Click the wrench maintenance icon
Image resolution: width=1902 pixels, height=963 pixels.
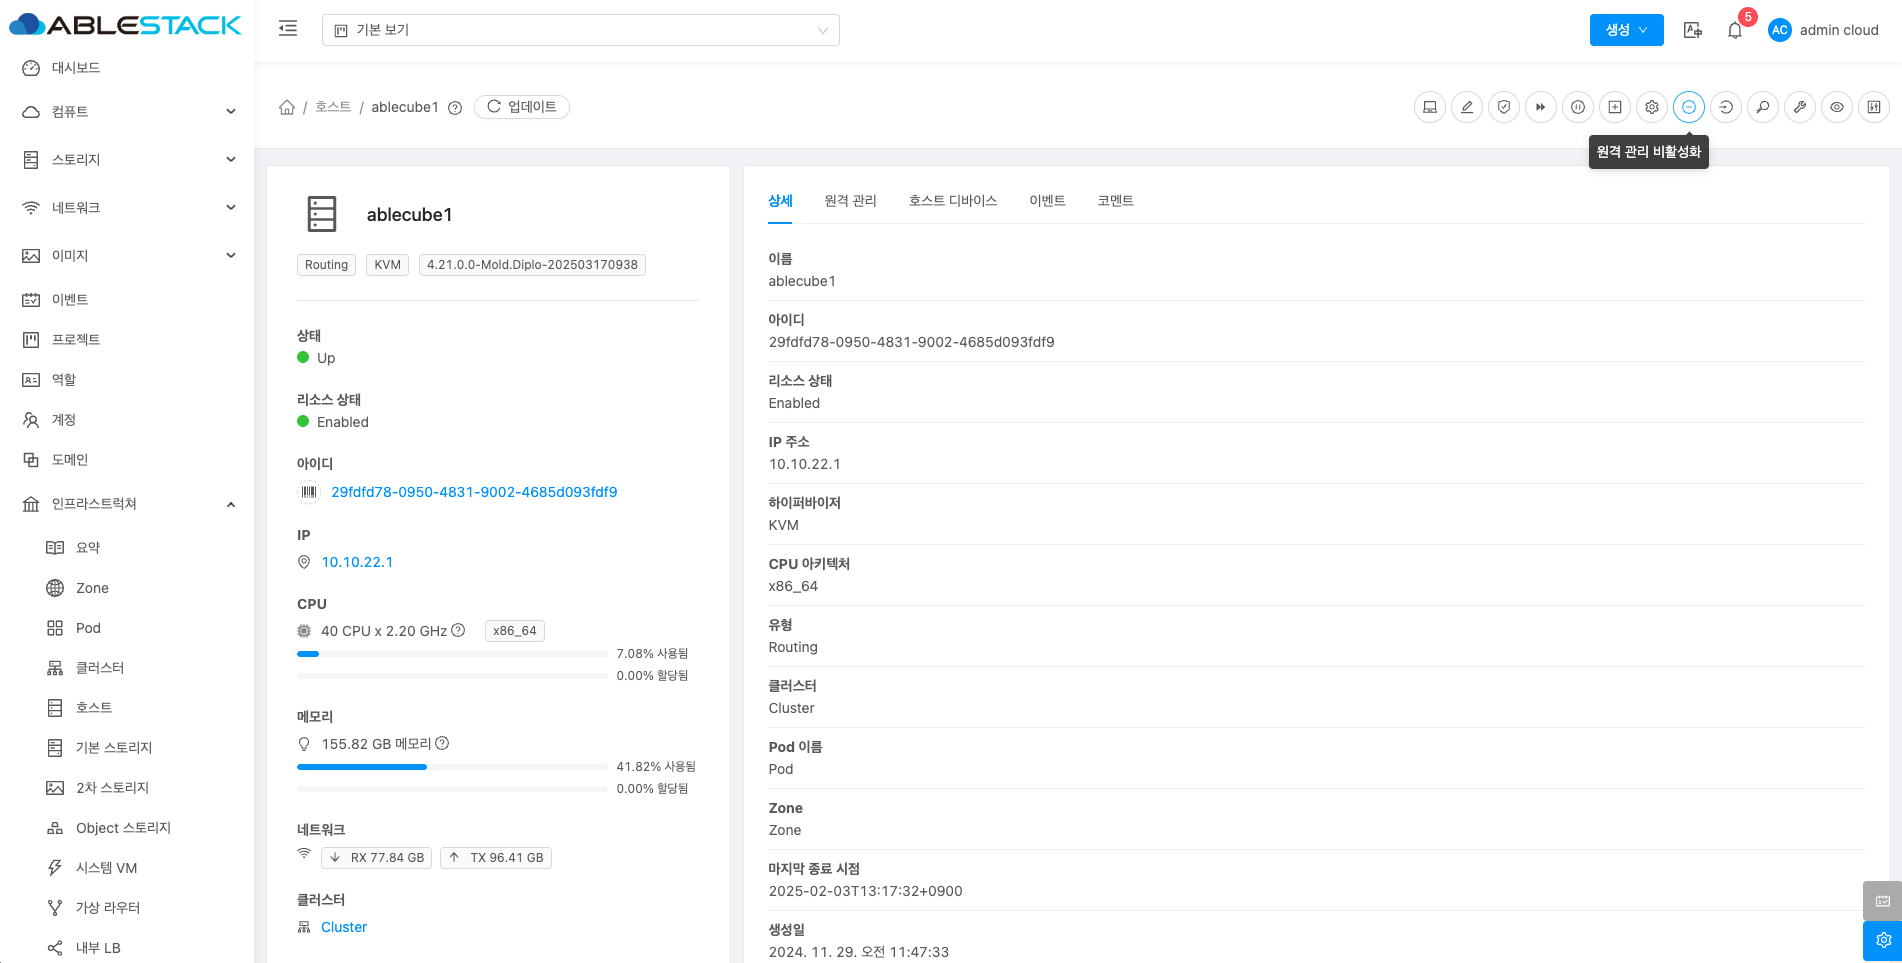point(1800,107)
